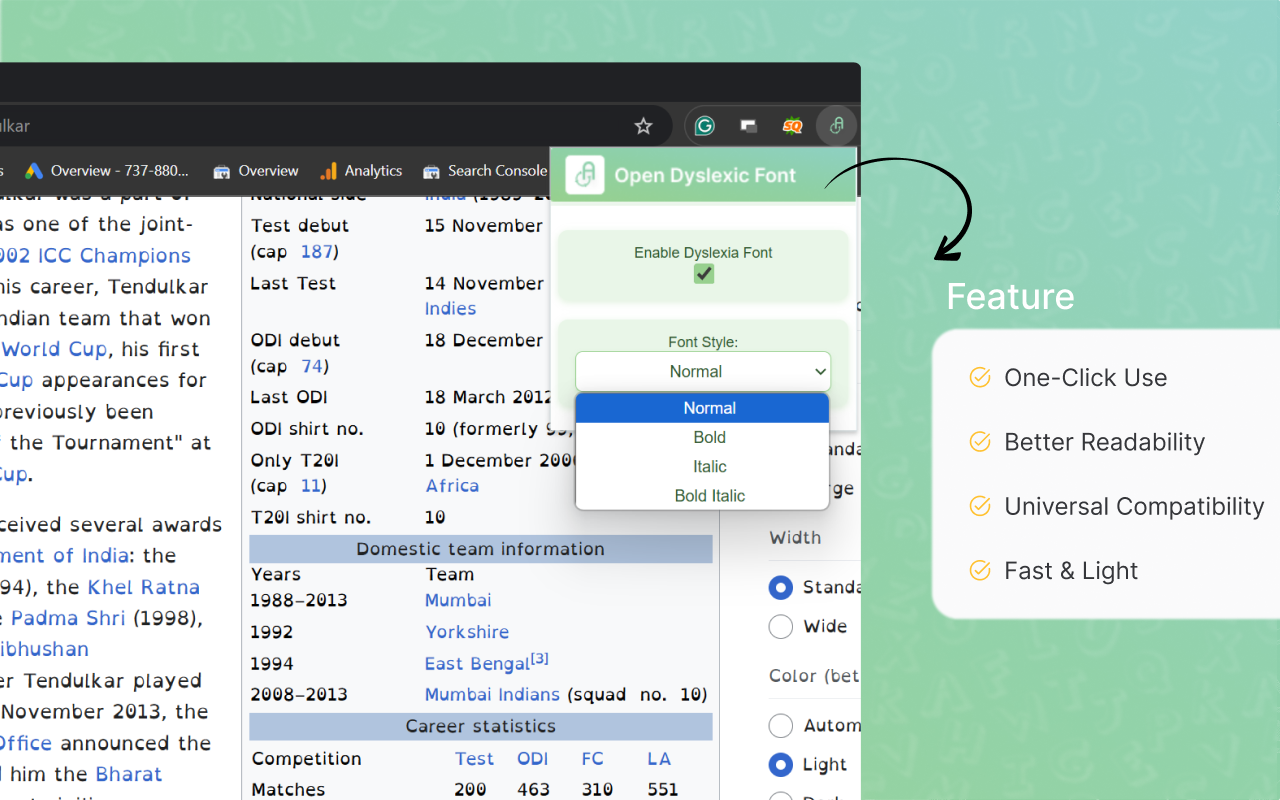Click the Analytics bookmark bar-chart icon

tap(329, 171)
